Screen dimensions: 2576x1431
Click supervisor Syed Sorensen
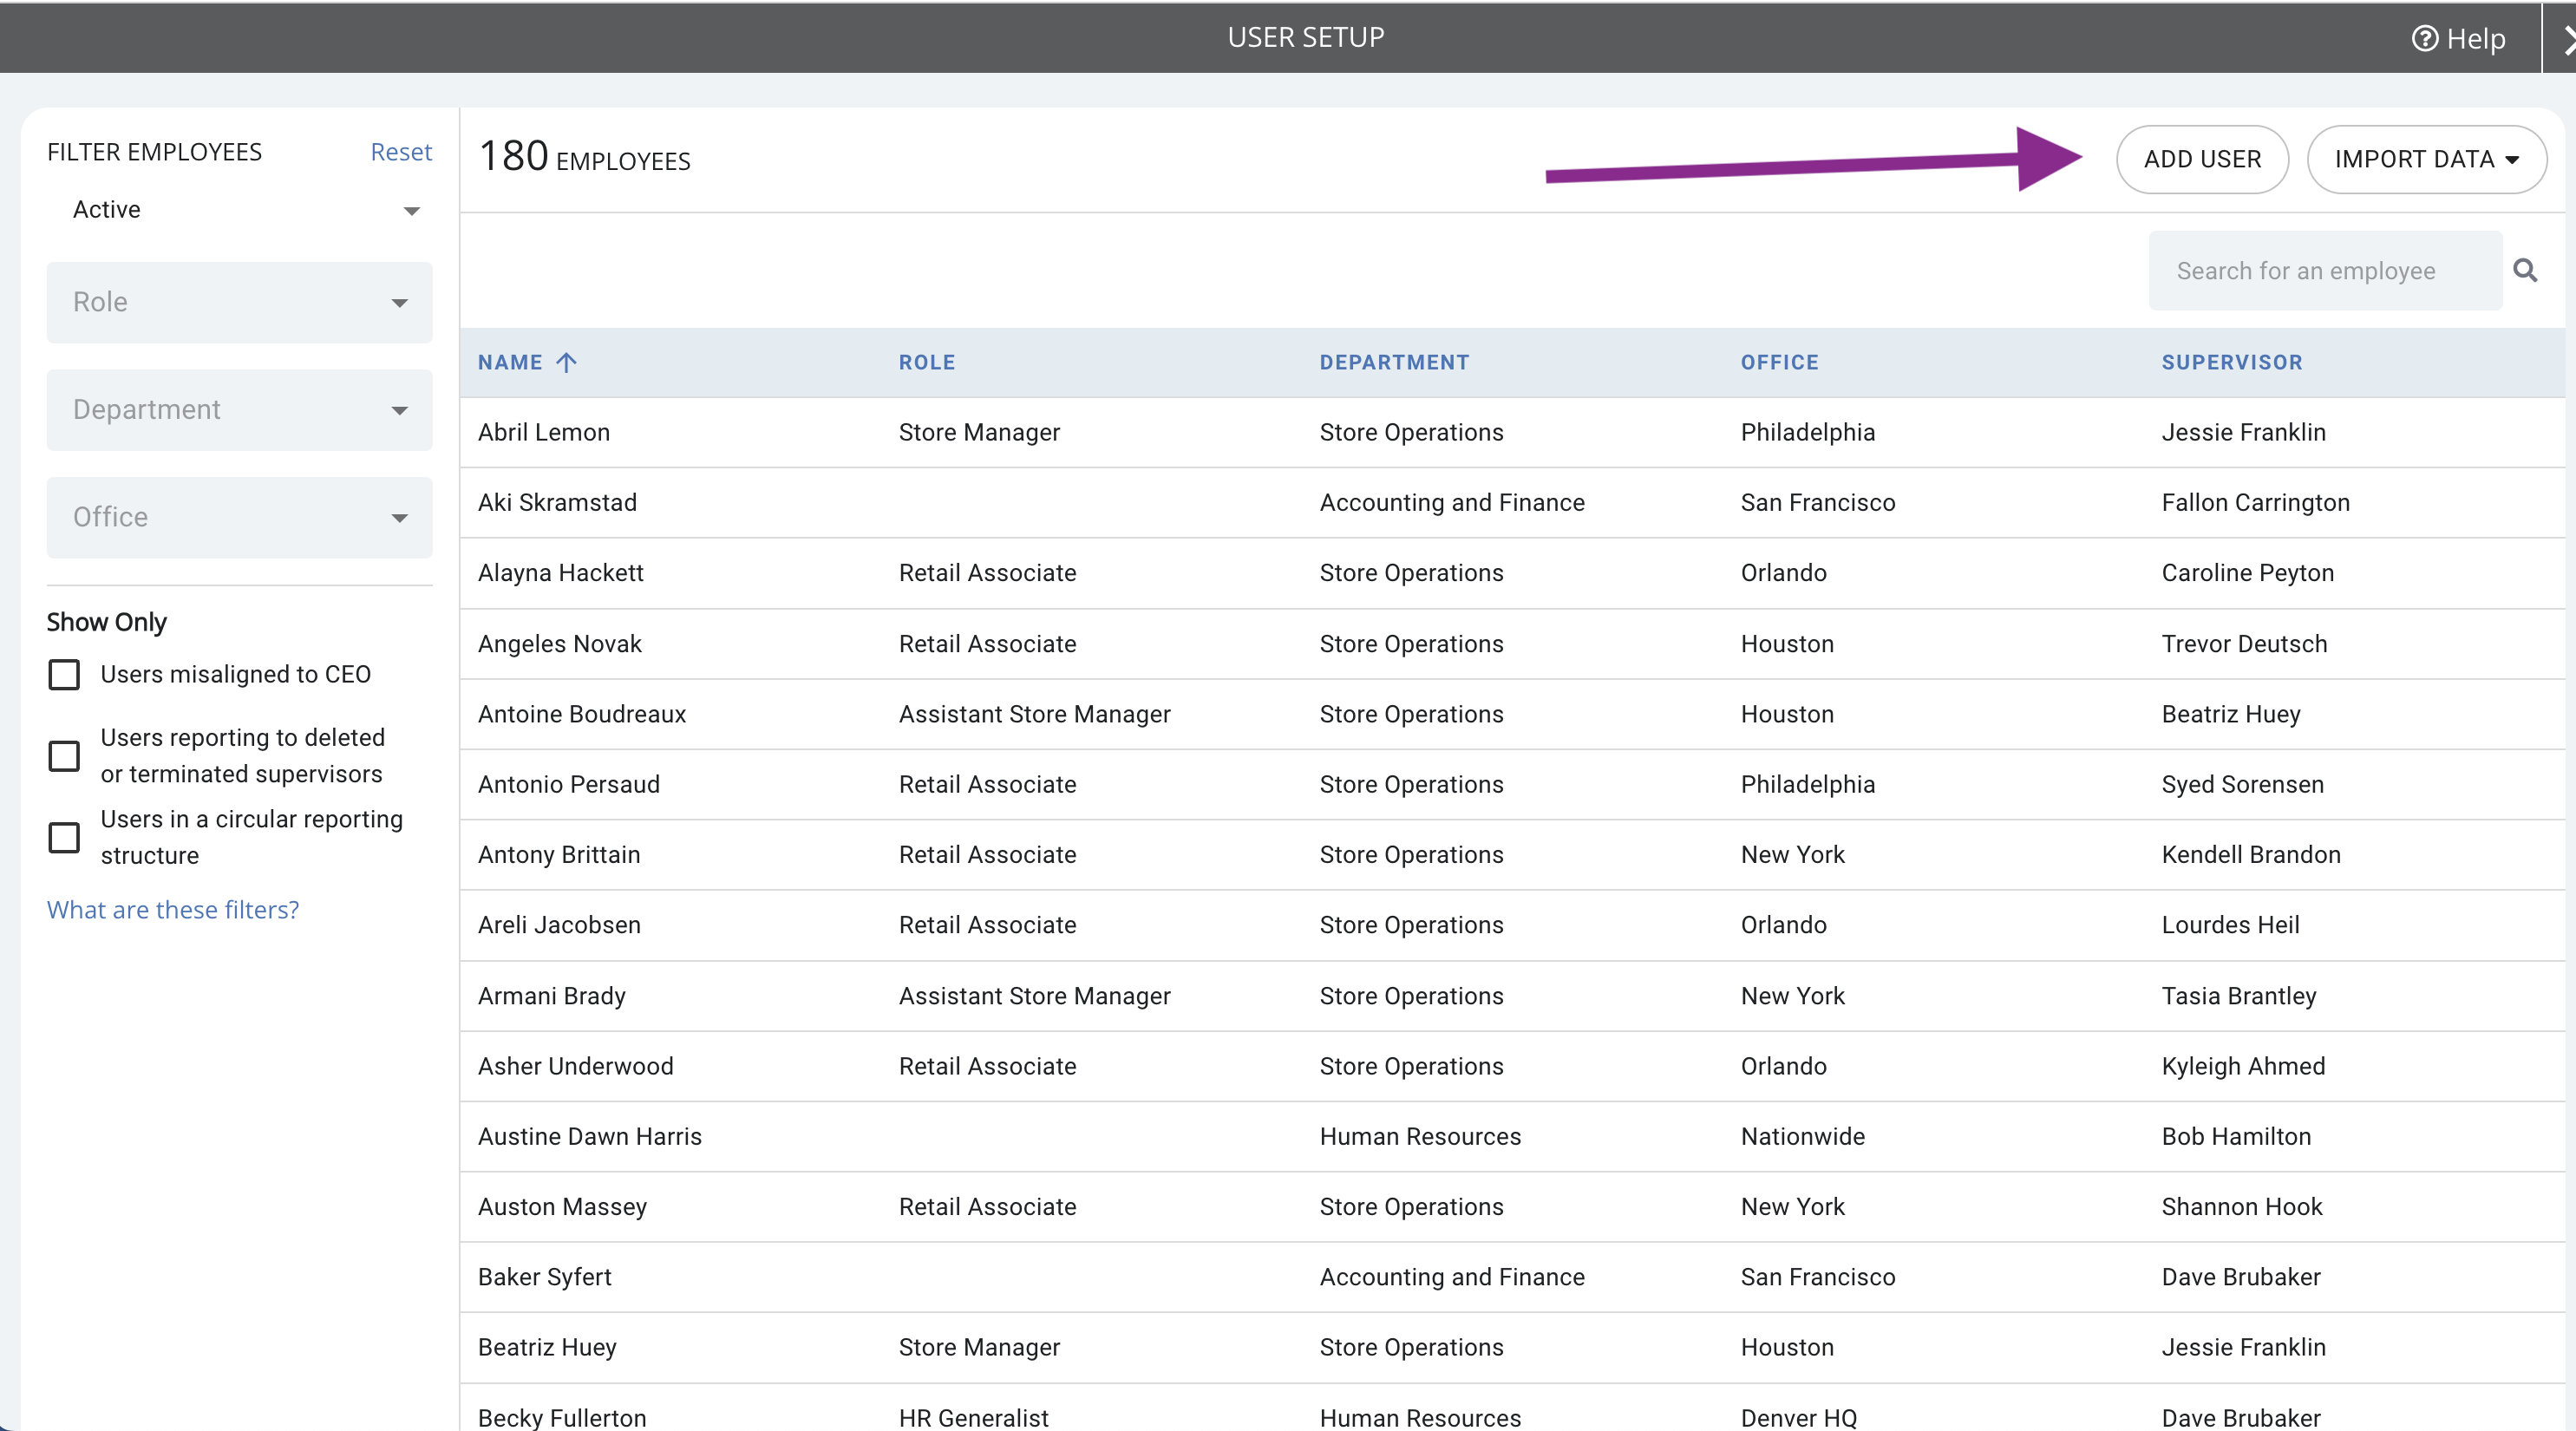[2242, 785]
